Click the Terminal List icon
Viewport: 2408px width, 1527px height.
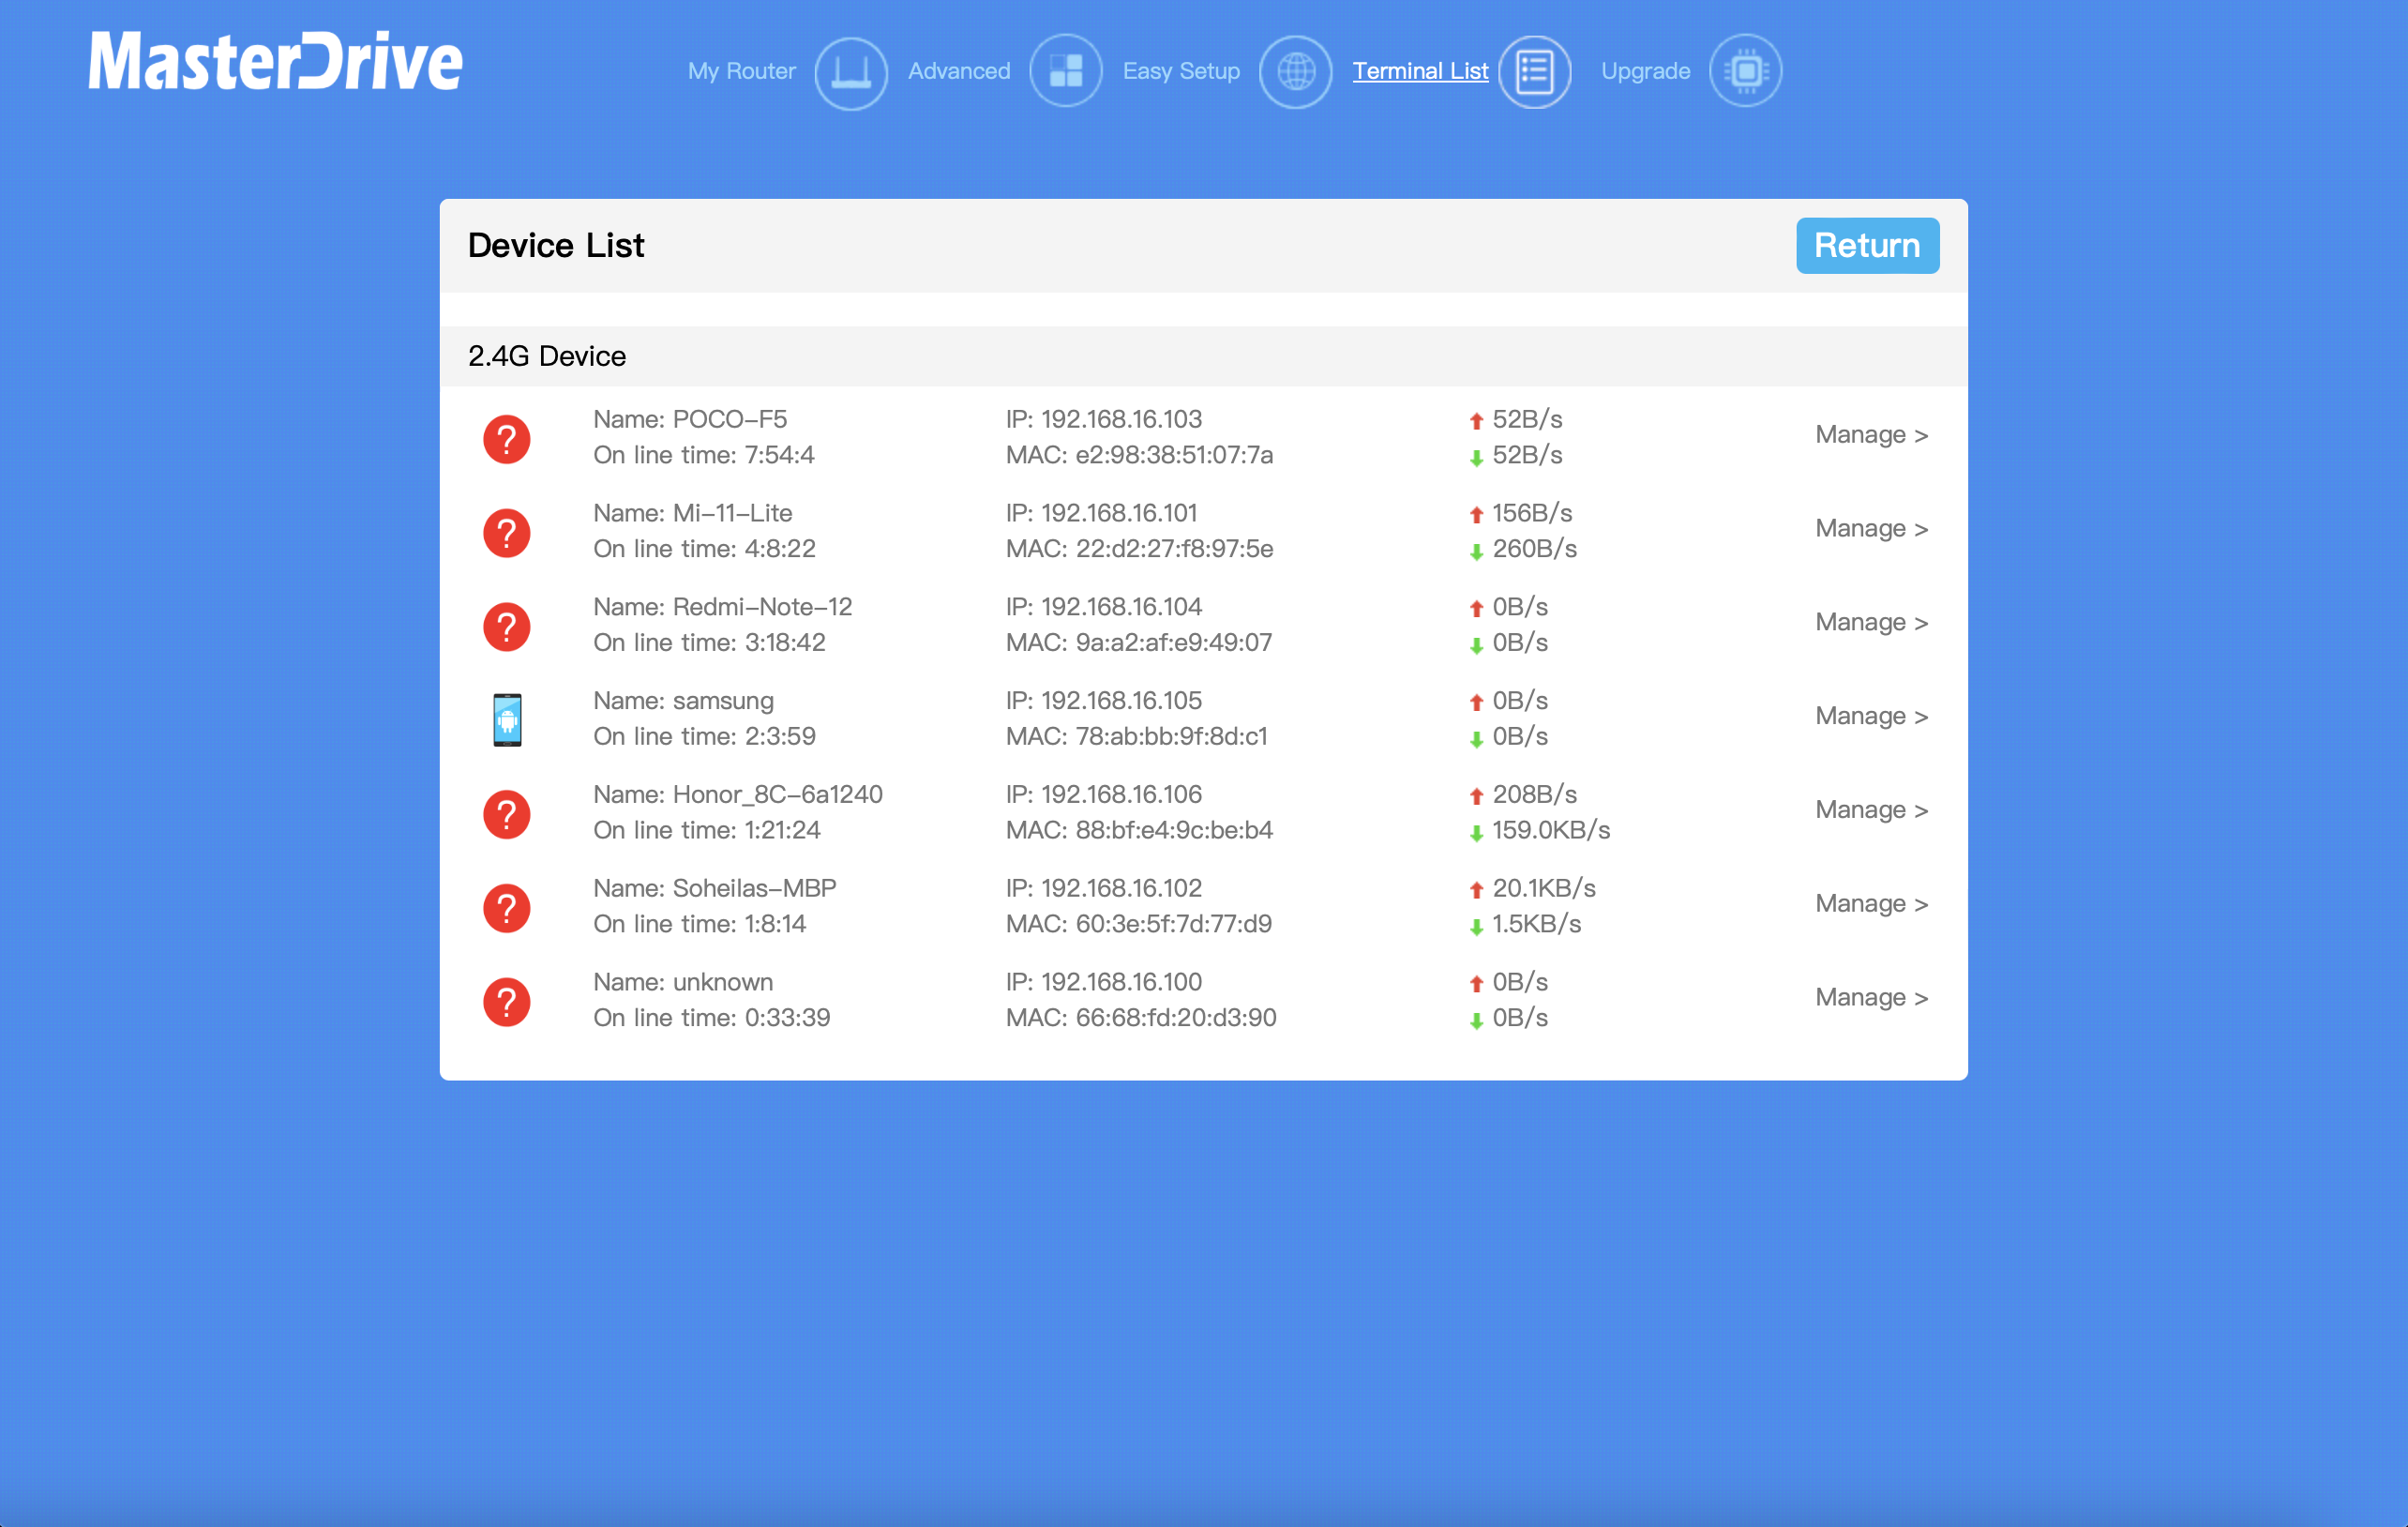pyautogui.click(x=1535, y=71)
